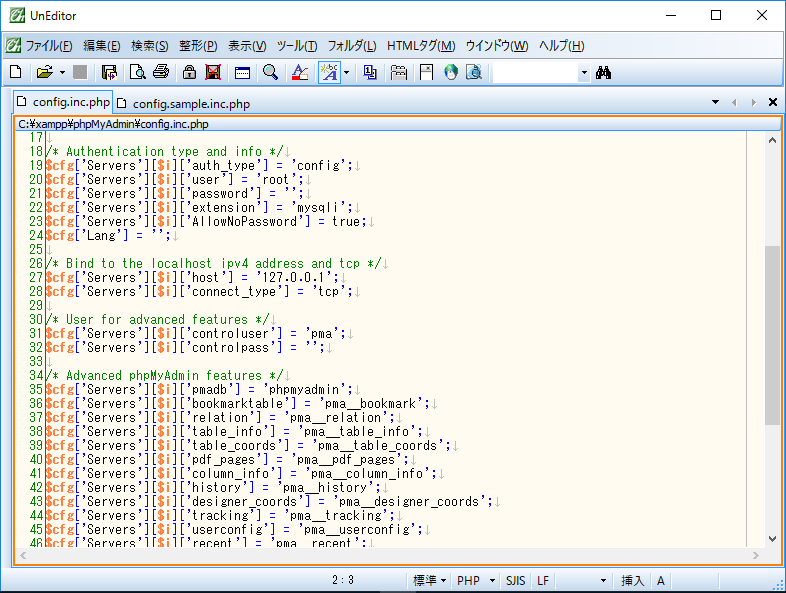
Task: Open the PHP language dropdown
Action: (x=474, y=580)
